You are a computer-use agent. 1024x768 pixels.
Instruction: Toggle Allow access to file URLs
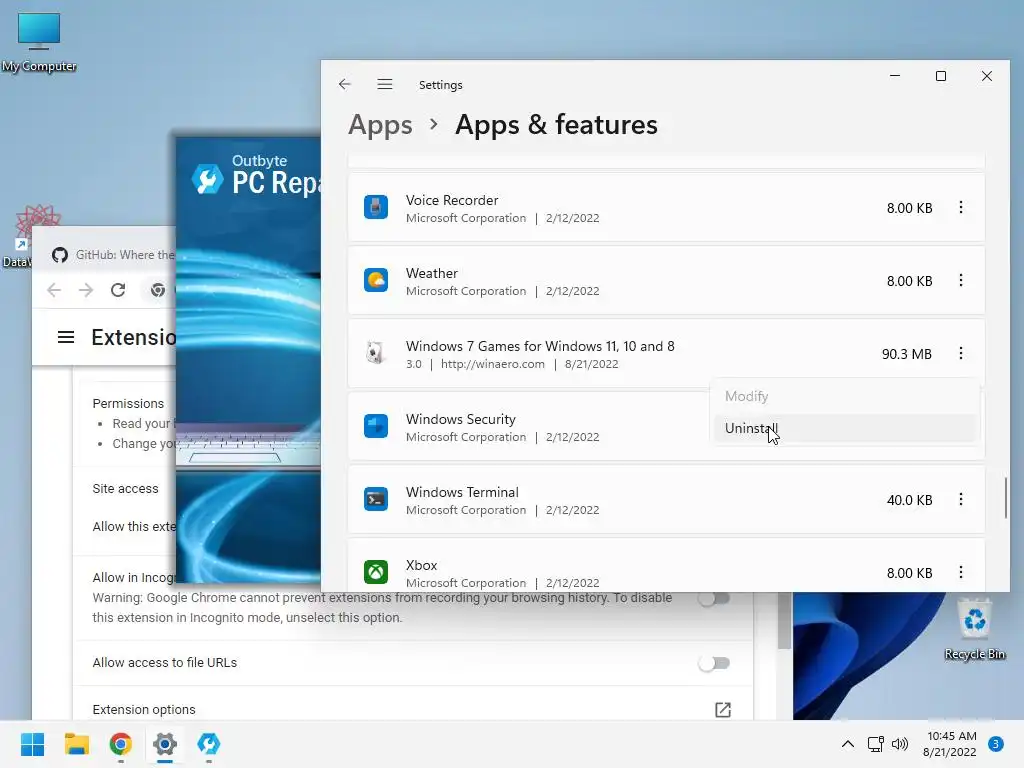coord(714,664)
